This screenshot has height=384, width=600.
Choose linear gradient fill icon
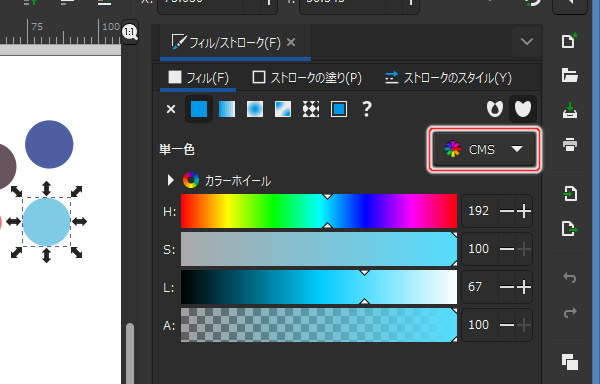pyautogui.click(x=227, y=109)
